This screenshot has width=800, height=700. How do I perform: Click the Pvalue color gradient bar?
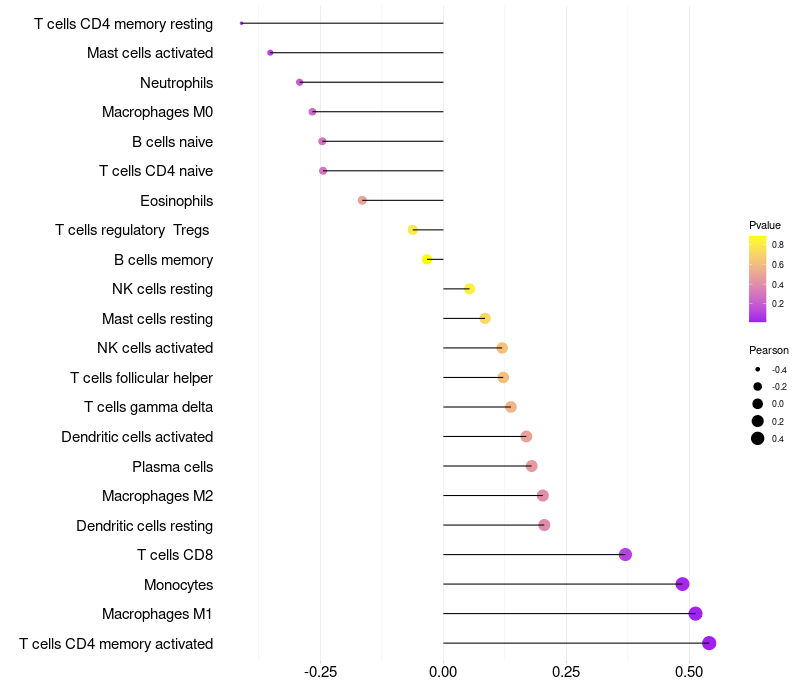(x=758, y=279)
